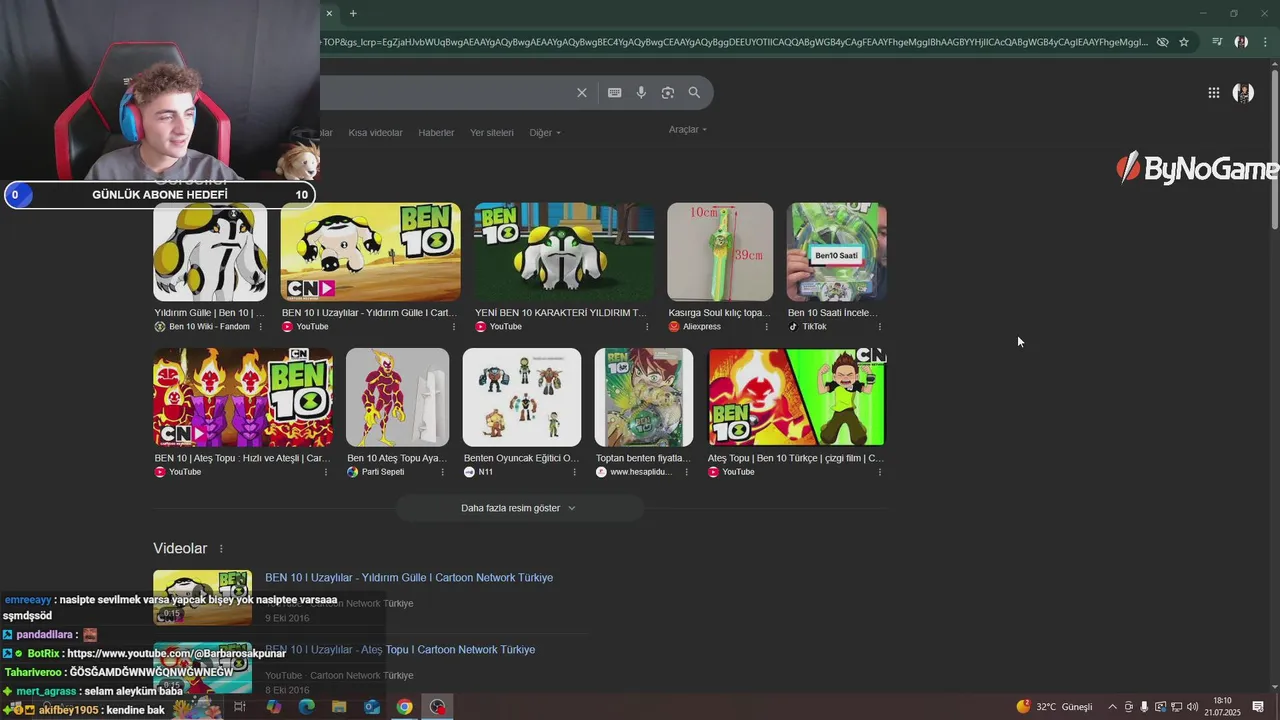Open options for N11 image result
The image size is (1280, 720).
[574, 472]
